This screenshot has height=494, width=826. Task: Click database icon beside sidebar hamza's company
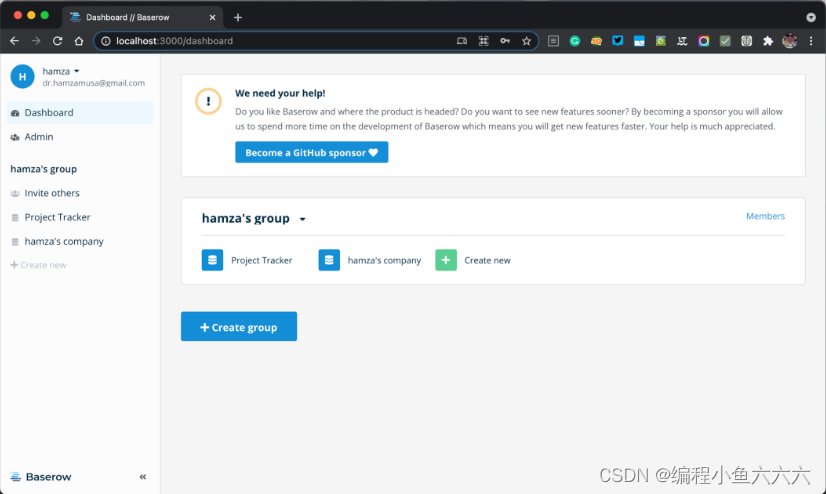point(15,242)
